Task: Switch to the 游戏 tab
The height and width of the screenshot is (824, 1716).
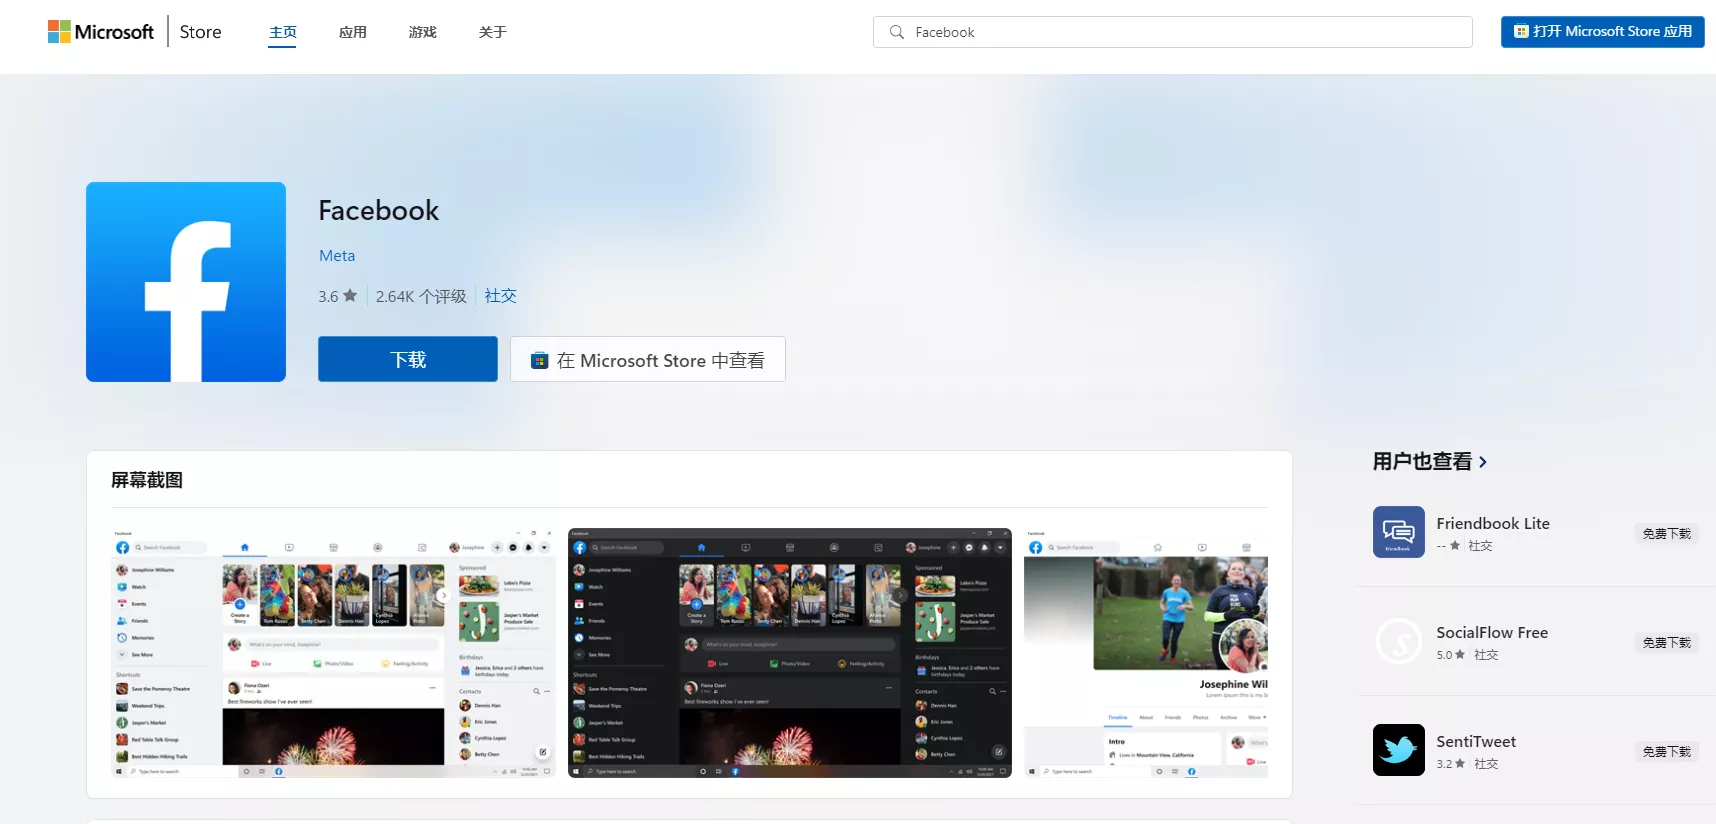Action: coord(423,32)
